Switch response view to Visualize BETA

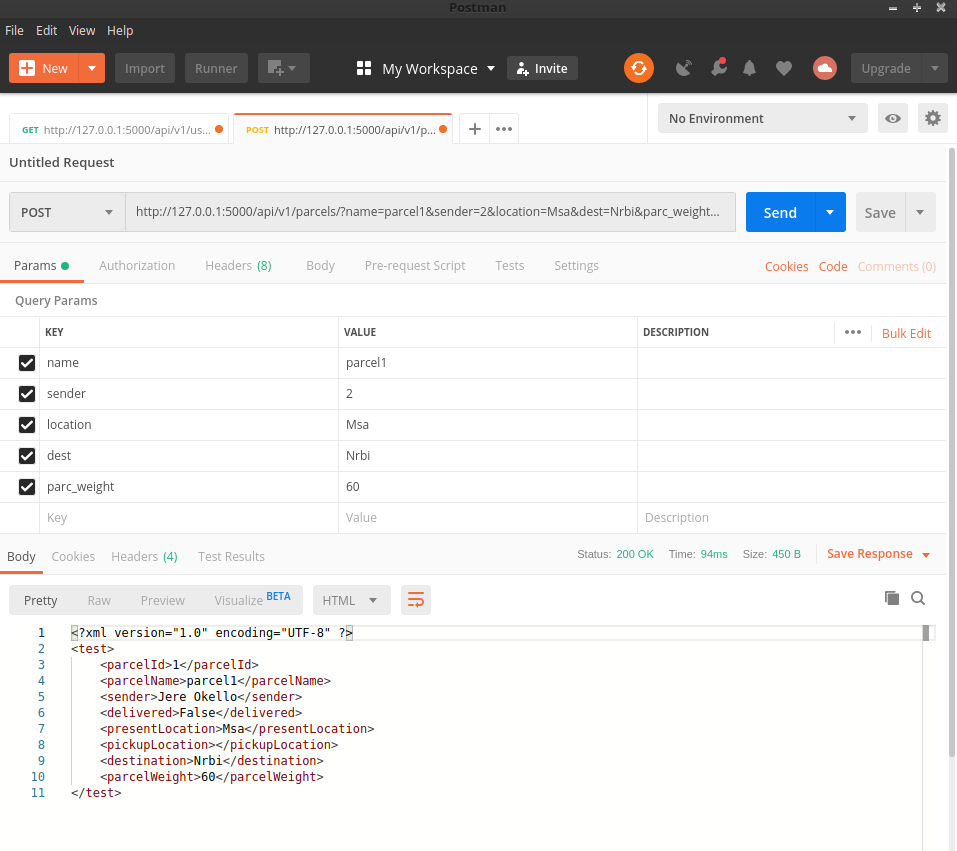[252, 599]
